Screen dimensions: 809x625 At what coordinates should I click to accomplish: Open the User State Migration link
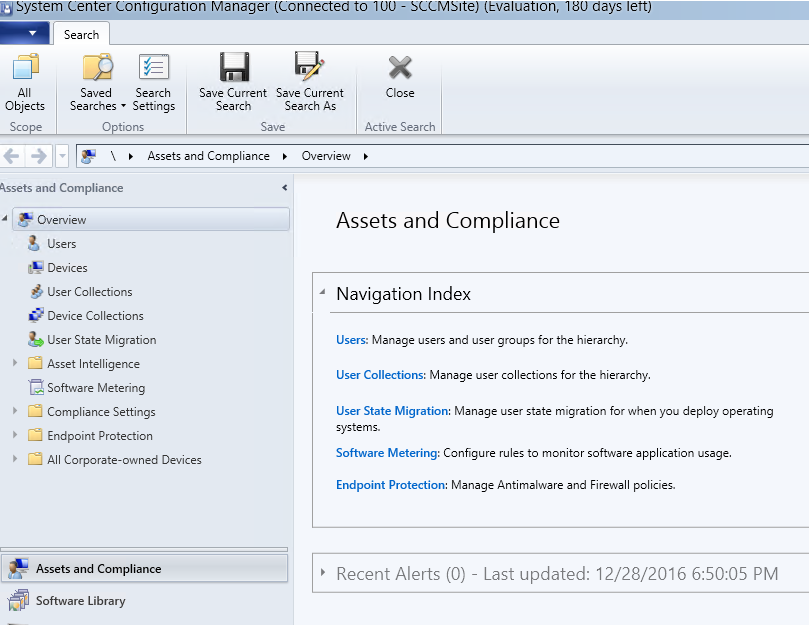(392, 411)
